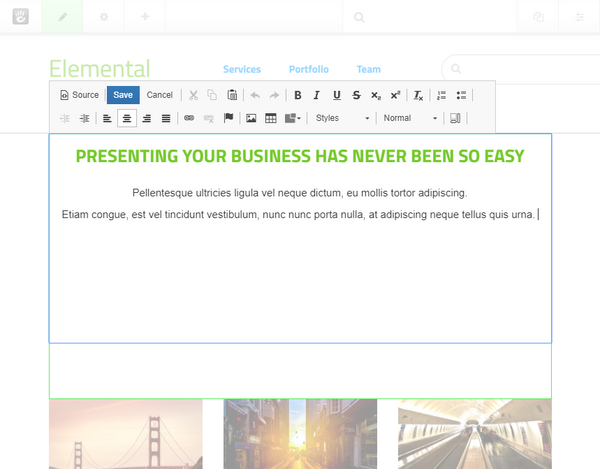Click the insert link icon
The image size is (600, 469).
click(x=189, y=118)
